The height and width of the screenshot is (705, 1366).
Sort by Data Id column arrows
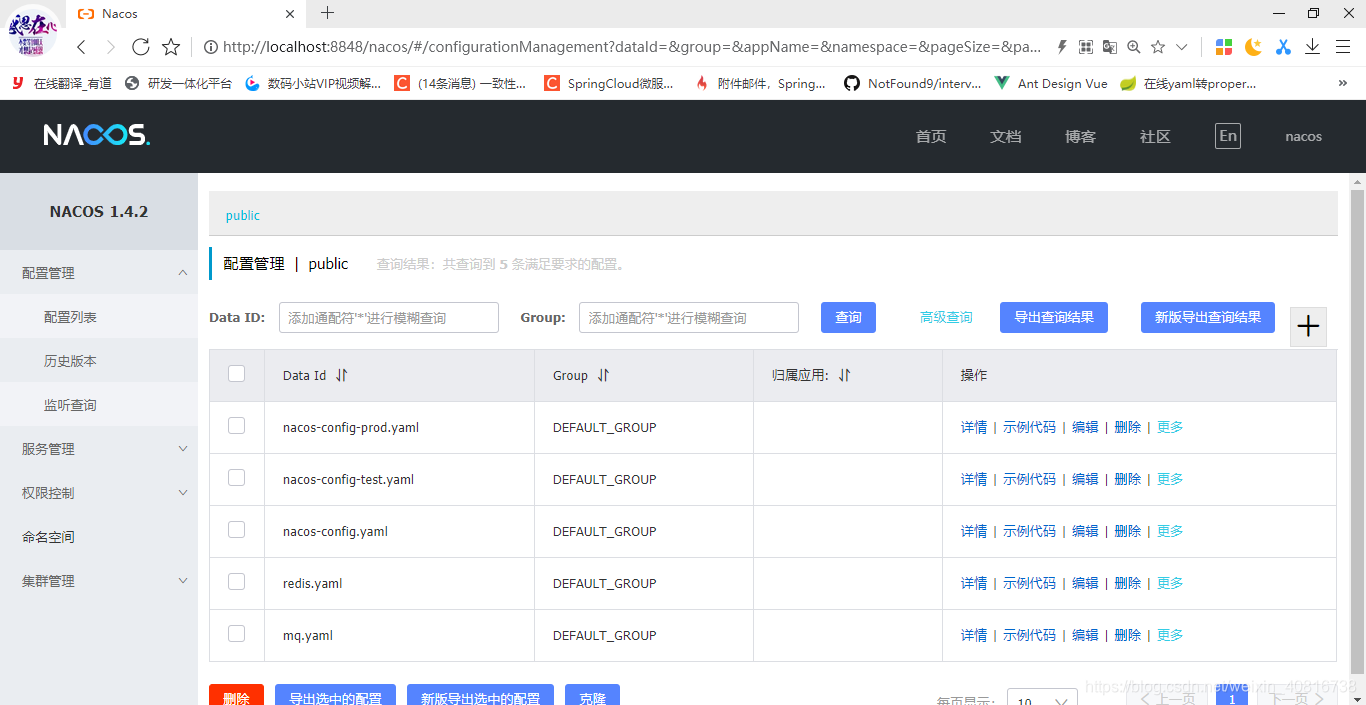pyautogui.click(x=342, y=376)
